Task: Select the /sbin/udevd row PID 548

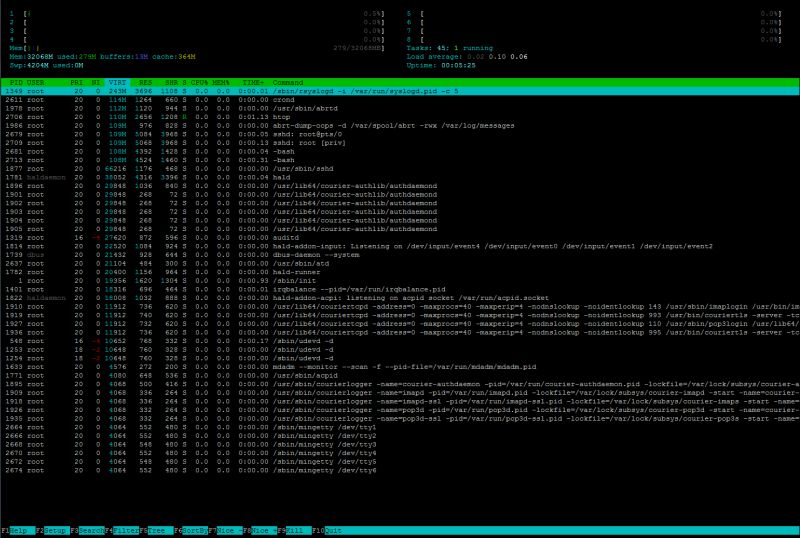Action: pyautogui.click(x=400, y=341)
